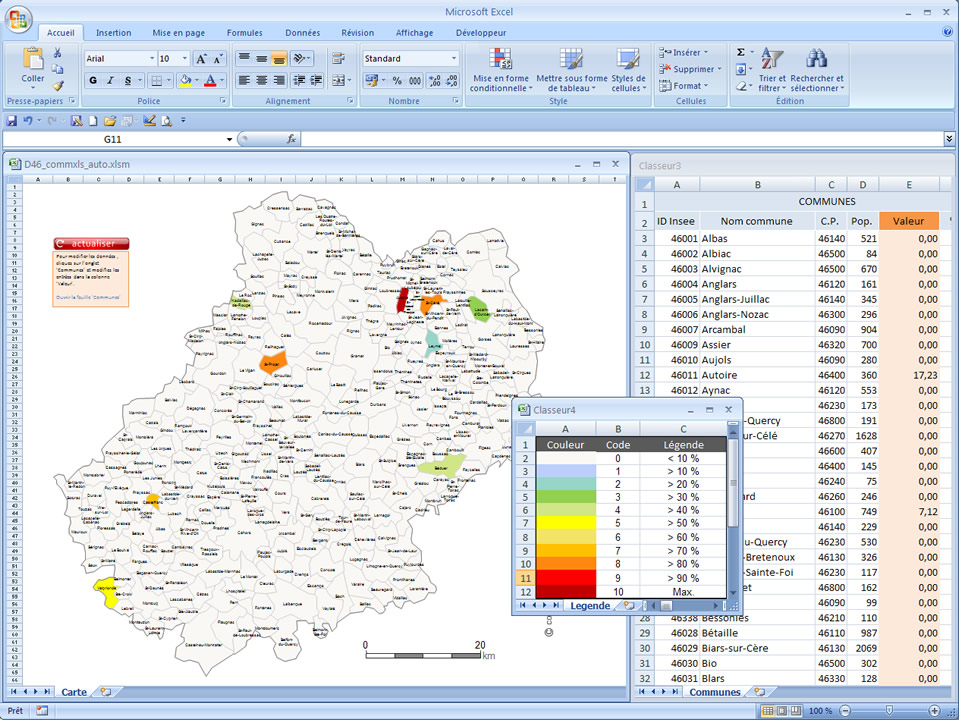Open the font name dropdown (Arial)

pos(152,59)
